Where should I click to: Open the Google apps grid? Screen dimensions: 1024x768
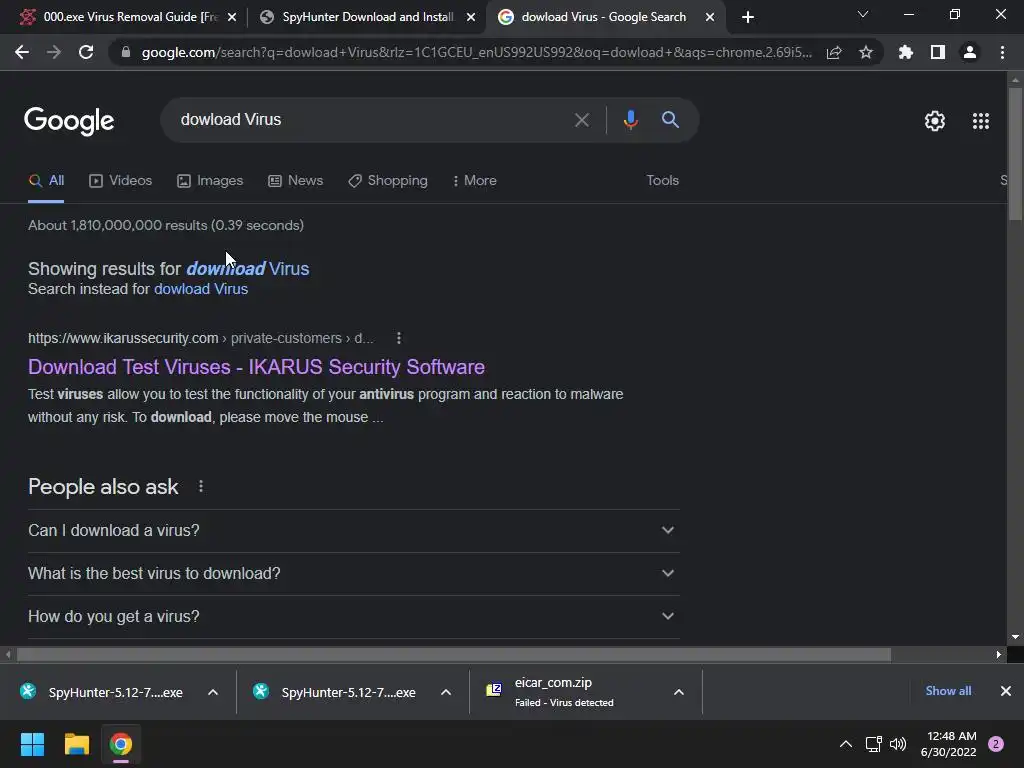tap(980, 121)
